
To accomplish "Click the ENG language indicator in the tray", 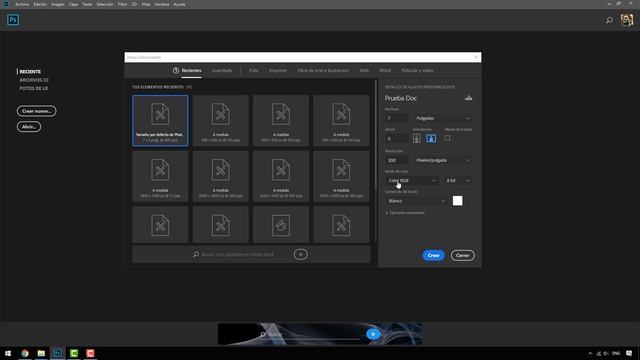I will point(616,353).
